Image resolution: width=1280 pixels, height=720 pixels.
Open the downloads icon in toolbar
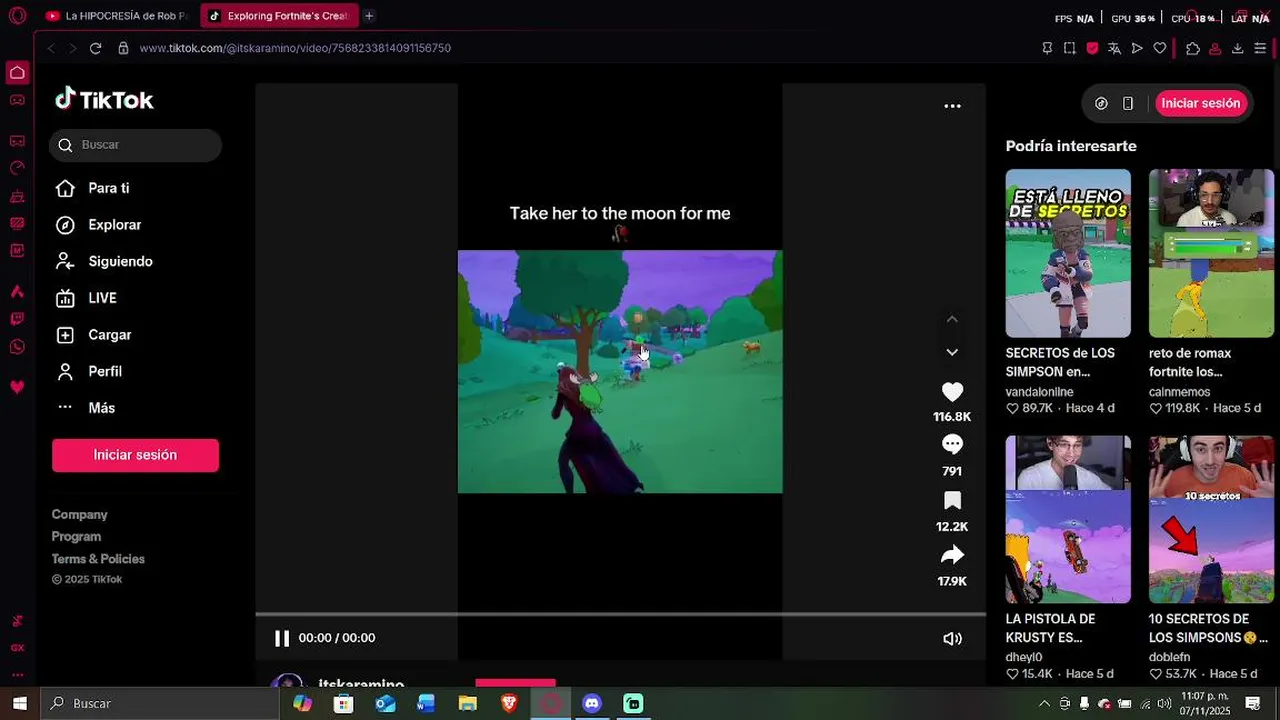click(1237, 48)
